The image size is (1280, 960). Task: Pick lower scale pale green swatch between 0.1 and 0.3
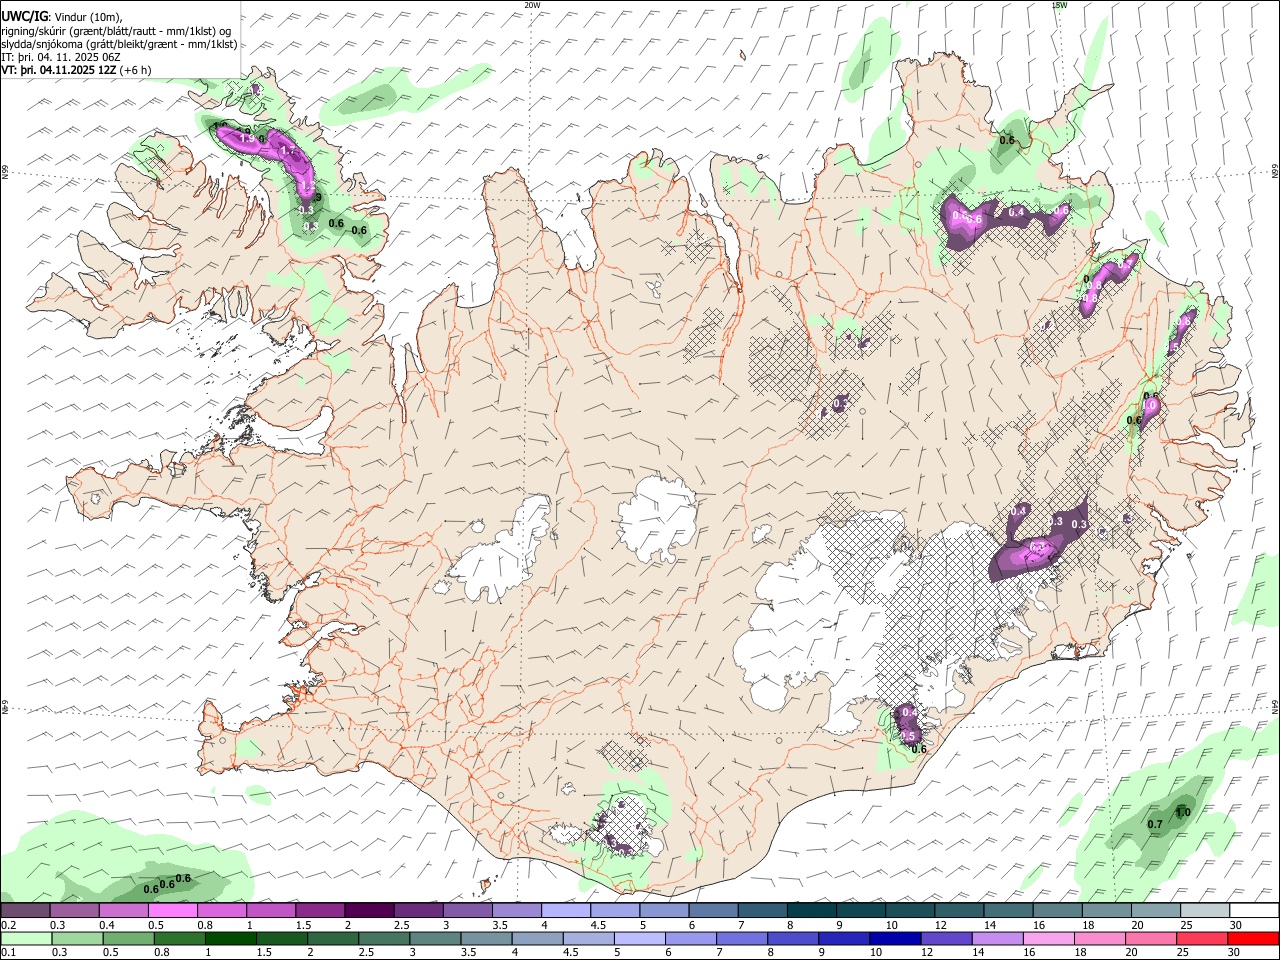26,938
